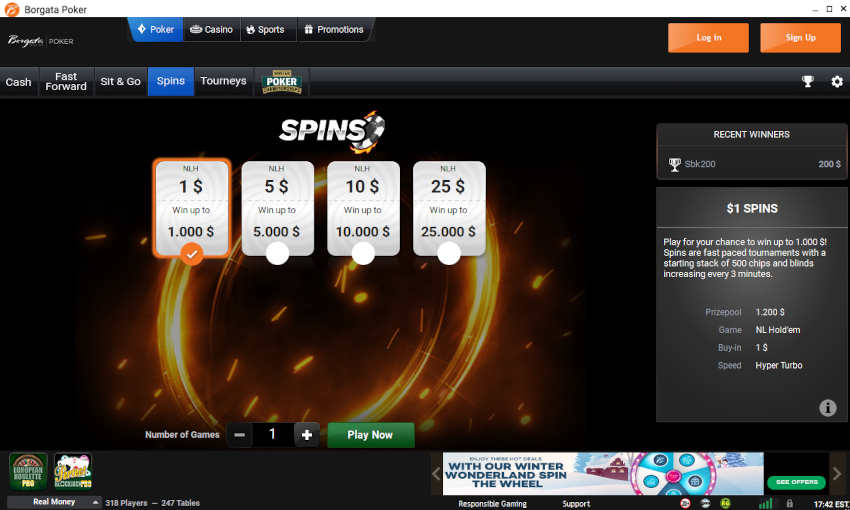This screenshot has width=850, height=510.
Task: Open the Poker Championship badge tab
Action: click(281, 82)
